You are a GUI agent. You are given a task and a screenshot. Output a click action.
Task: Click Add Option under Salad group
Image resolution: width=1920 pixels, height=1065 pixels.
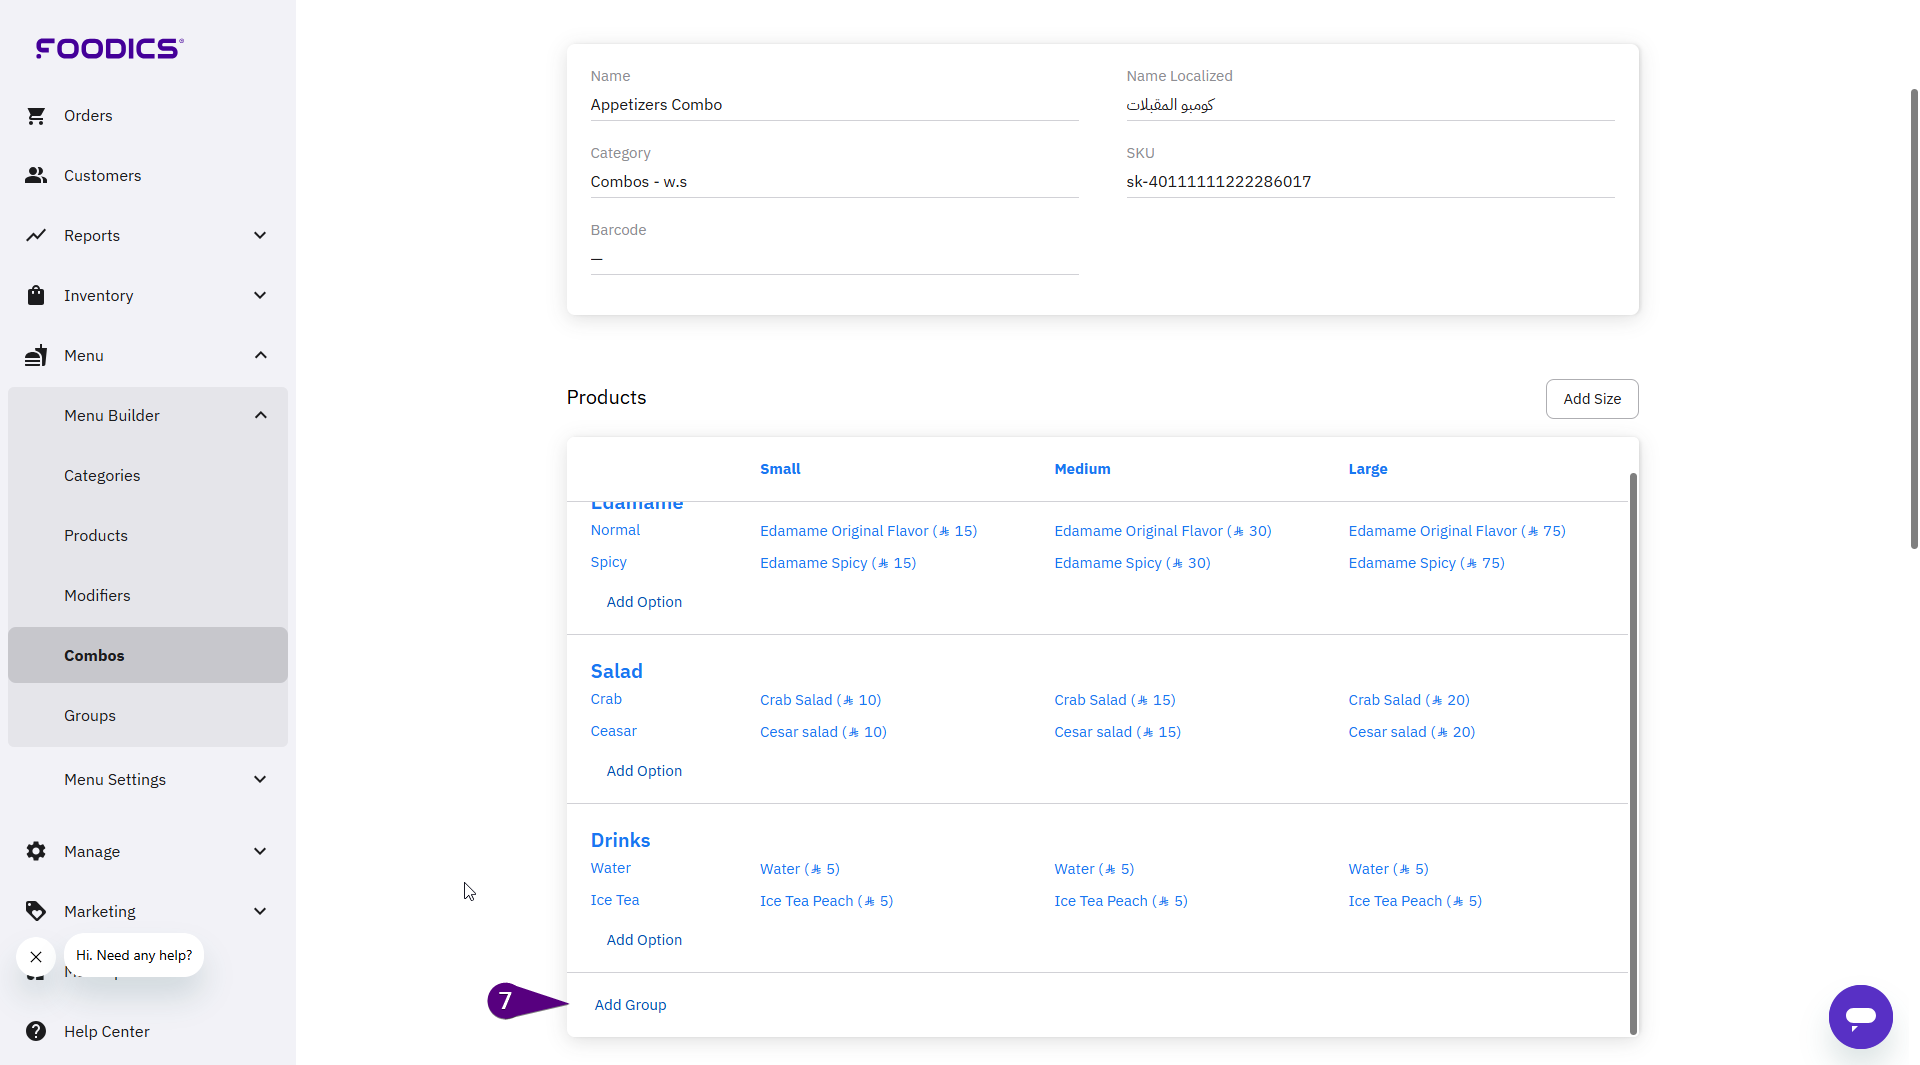(644, 771)
